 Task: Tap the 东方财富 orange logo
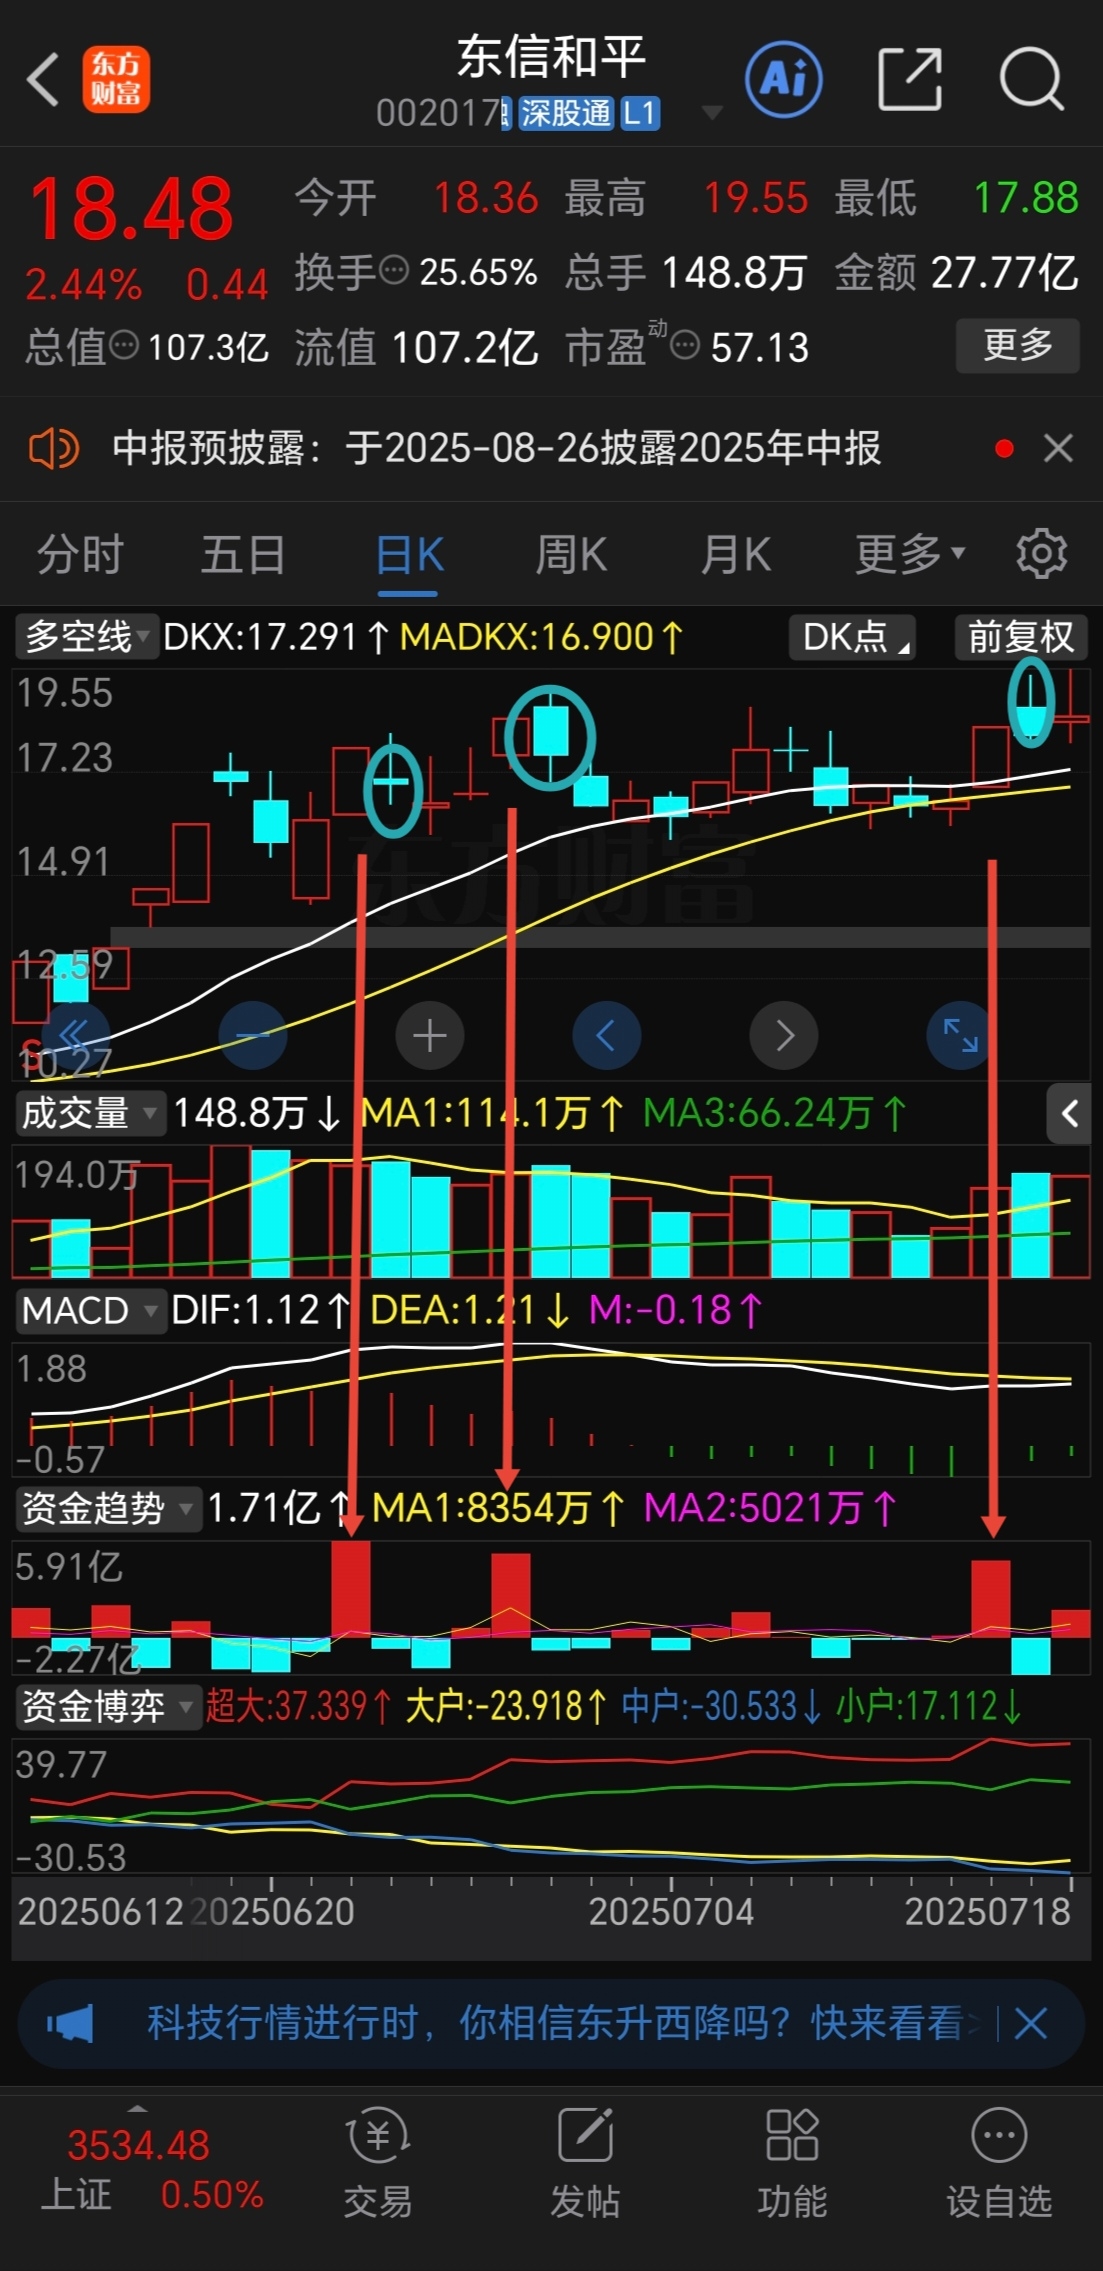tap(116, 79)
